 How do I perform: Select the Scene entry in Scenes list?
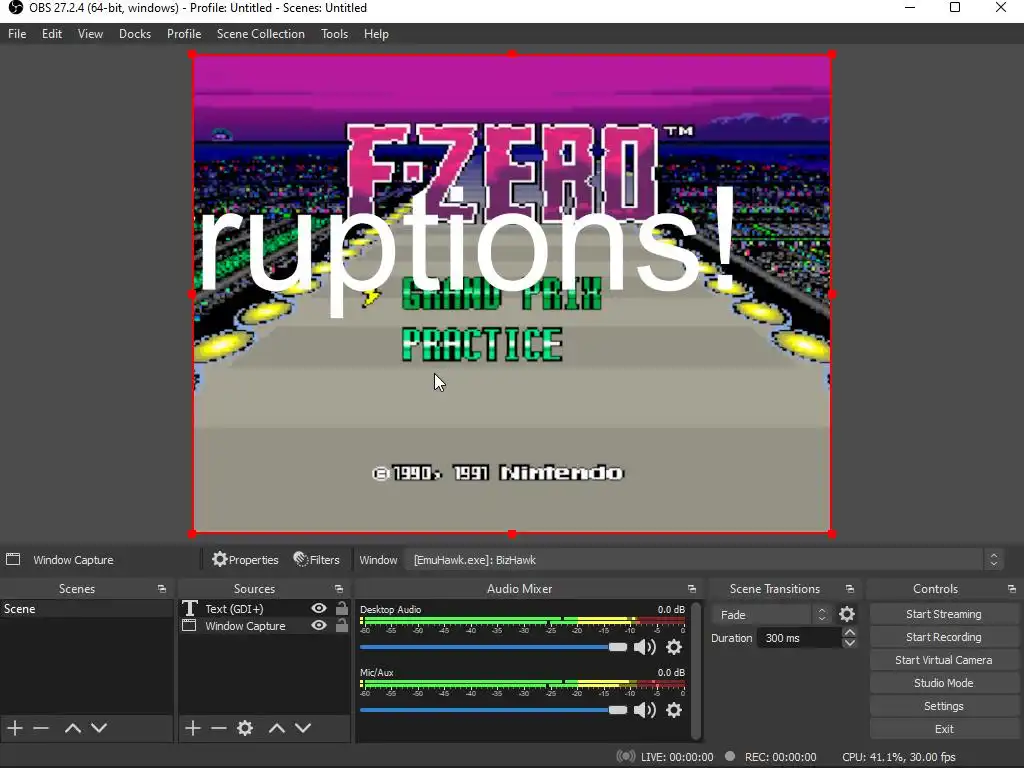86,609
